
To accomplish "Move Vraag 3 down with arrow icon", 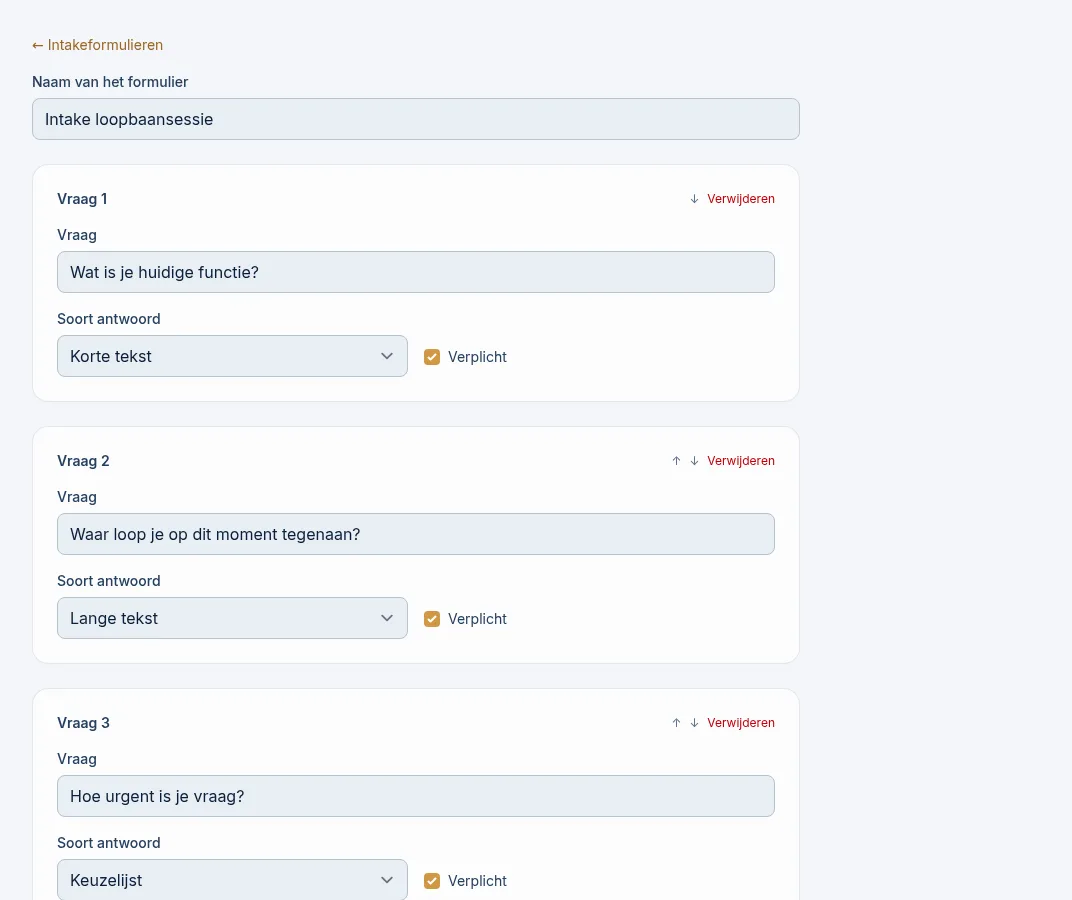I will click(694, 723).
